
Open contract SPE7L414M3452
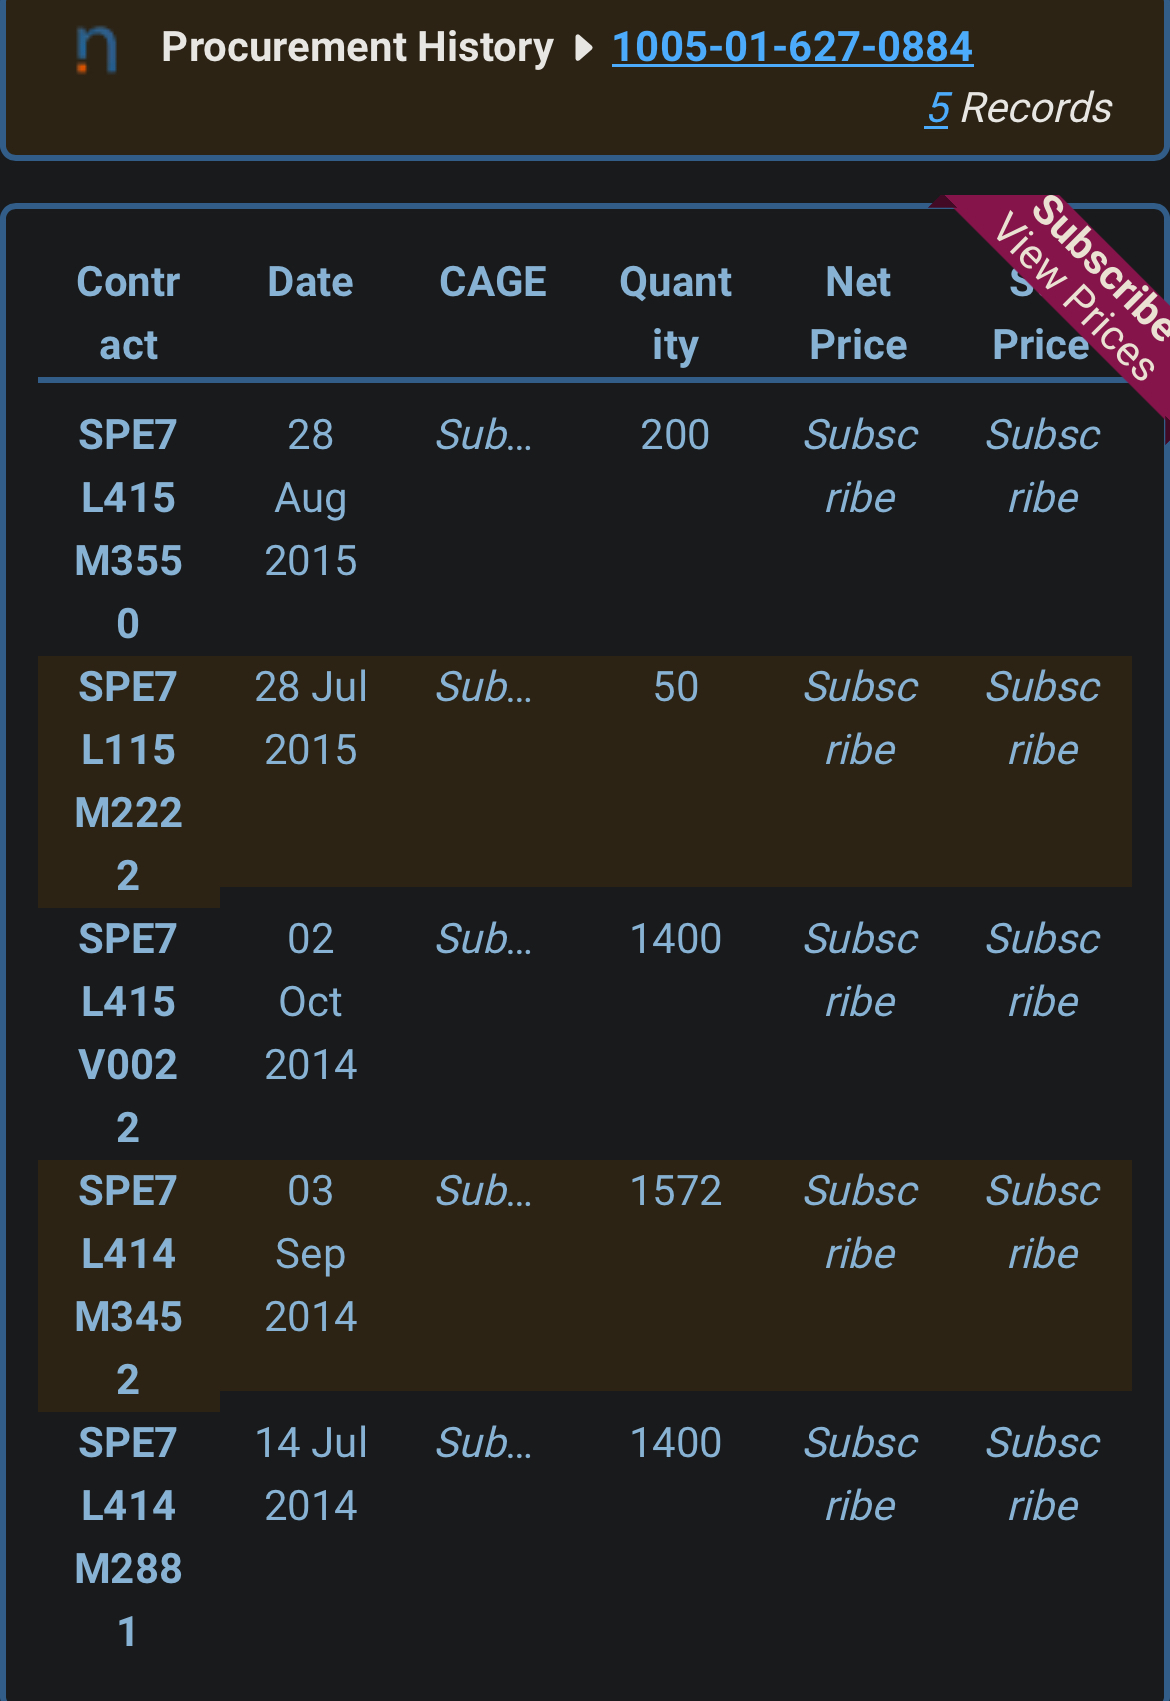[x=128, y=1285]
